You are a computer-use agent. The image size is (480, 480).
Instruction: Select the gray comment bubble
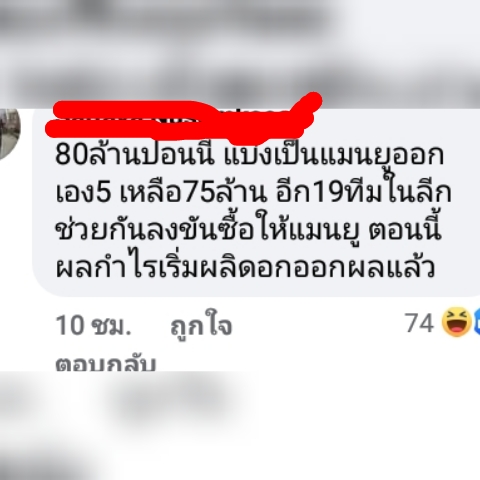pyautogui.click(x=257, y=202)
